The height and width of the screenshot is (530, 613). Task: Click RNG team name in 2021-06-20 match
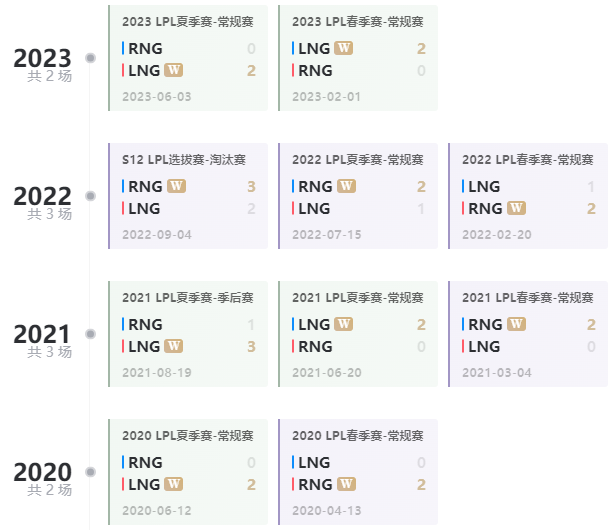click(x=315, y=347)
